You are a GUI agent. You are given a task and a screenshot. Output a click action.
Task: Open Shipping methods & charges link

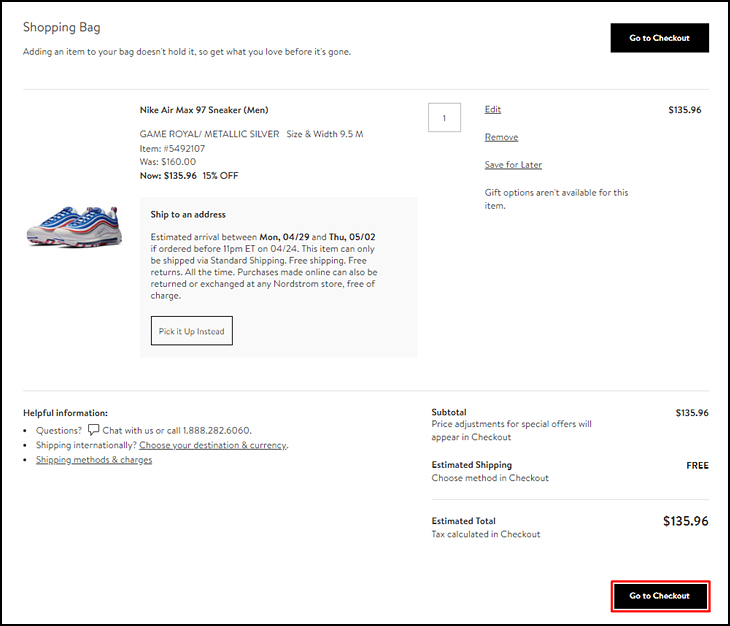94,459
